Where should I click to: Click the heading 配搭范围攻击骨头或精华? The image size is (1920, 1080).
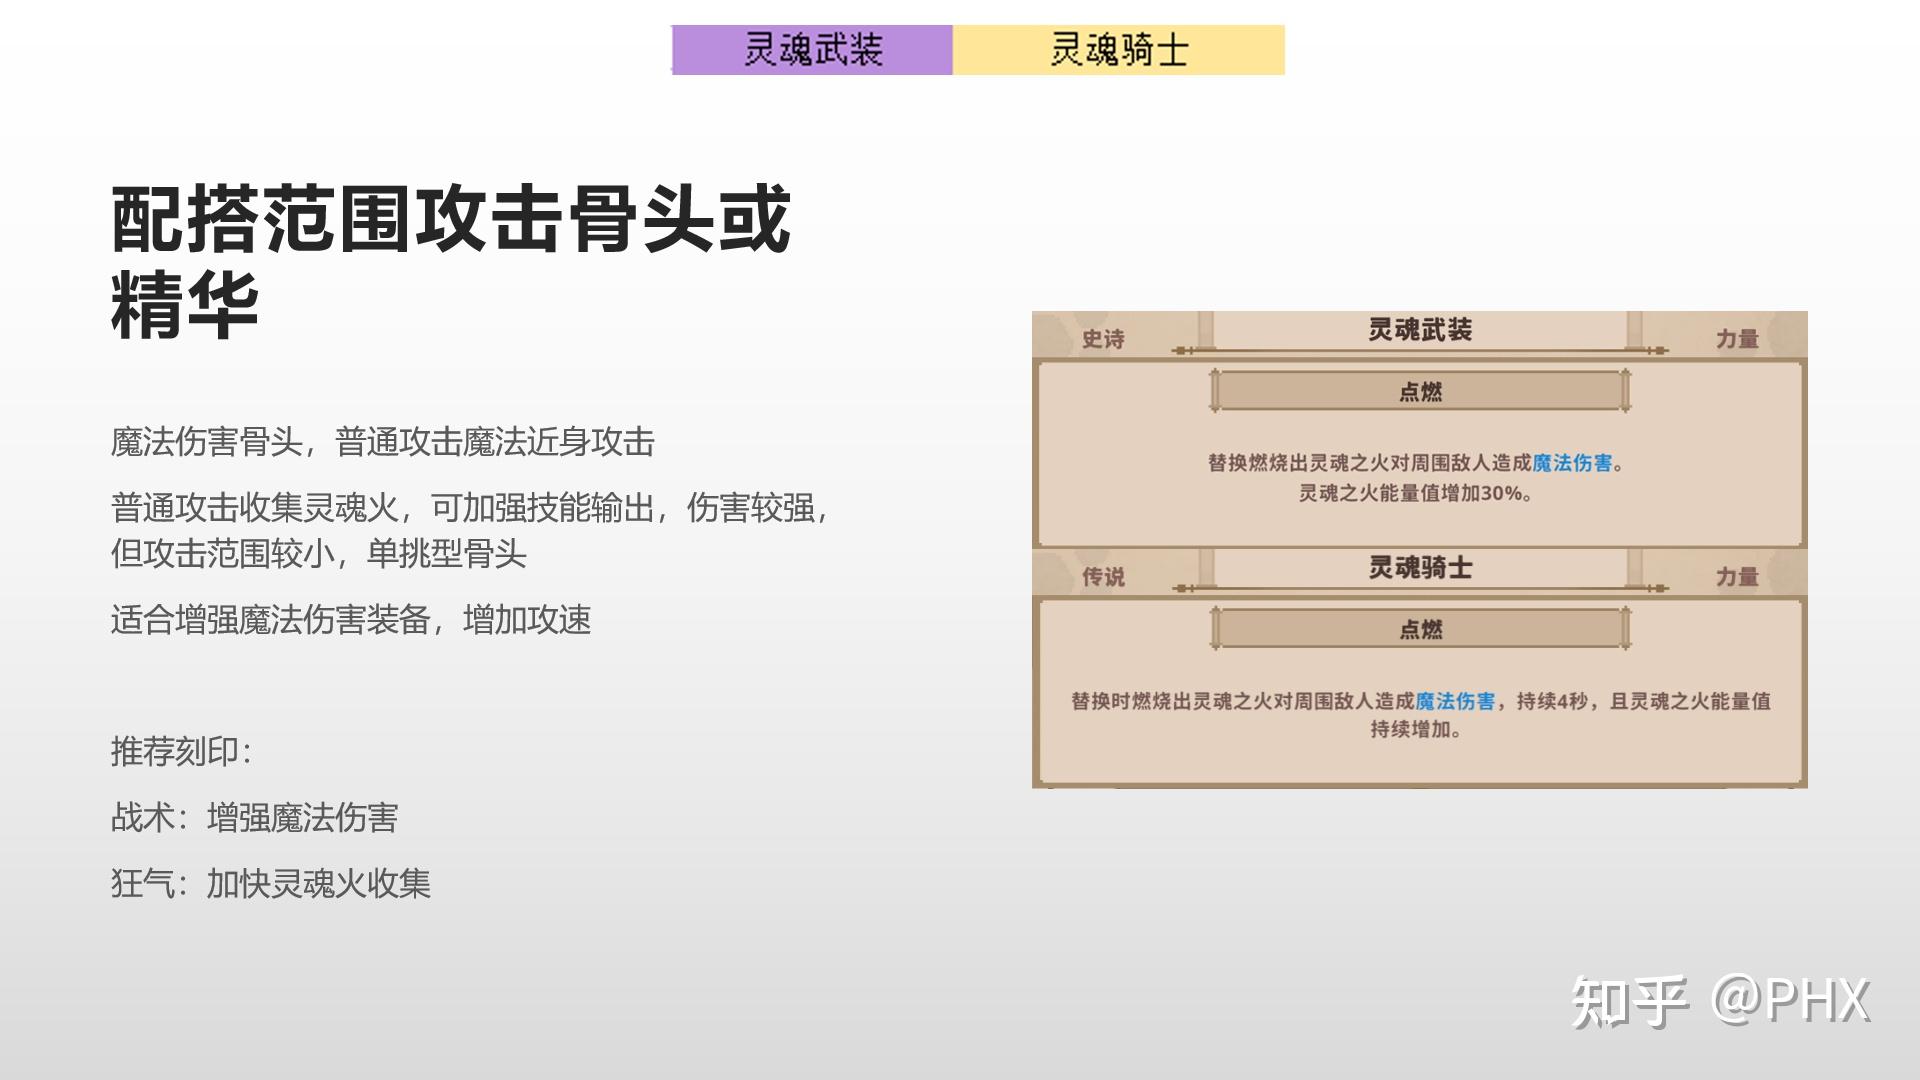click(451, 262)
